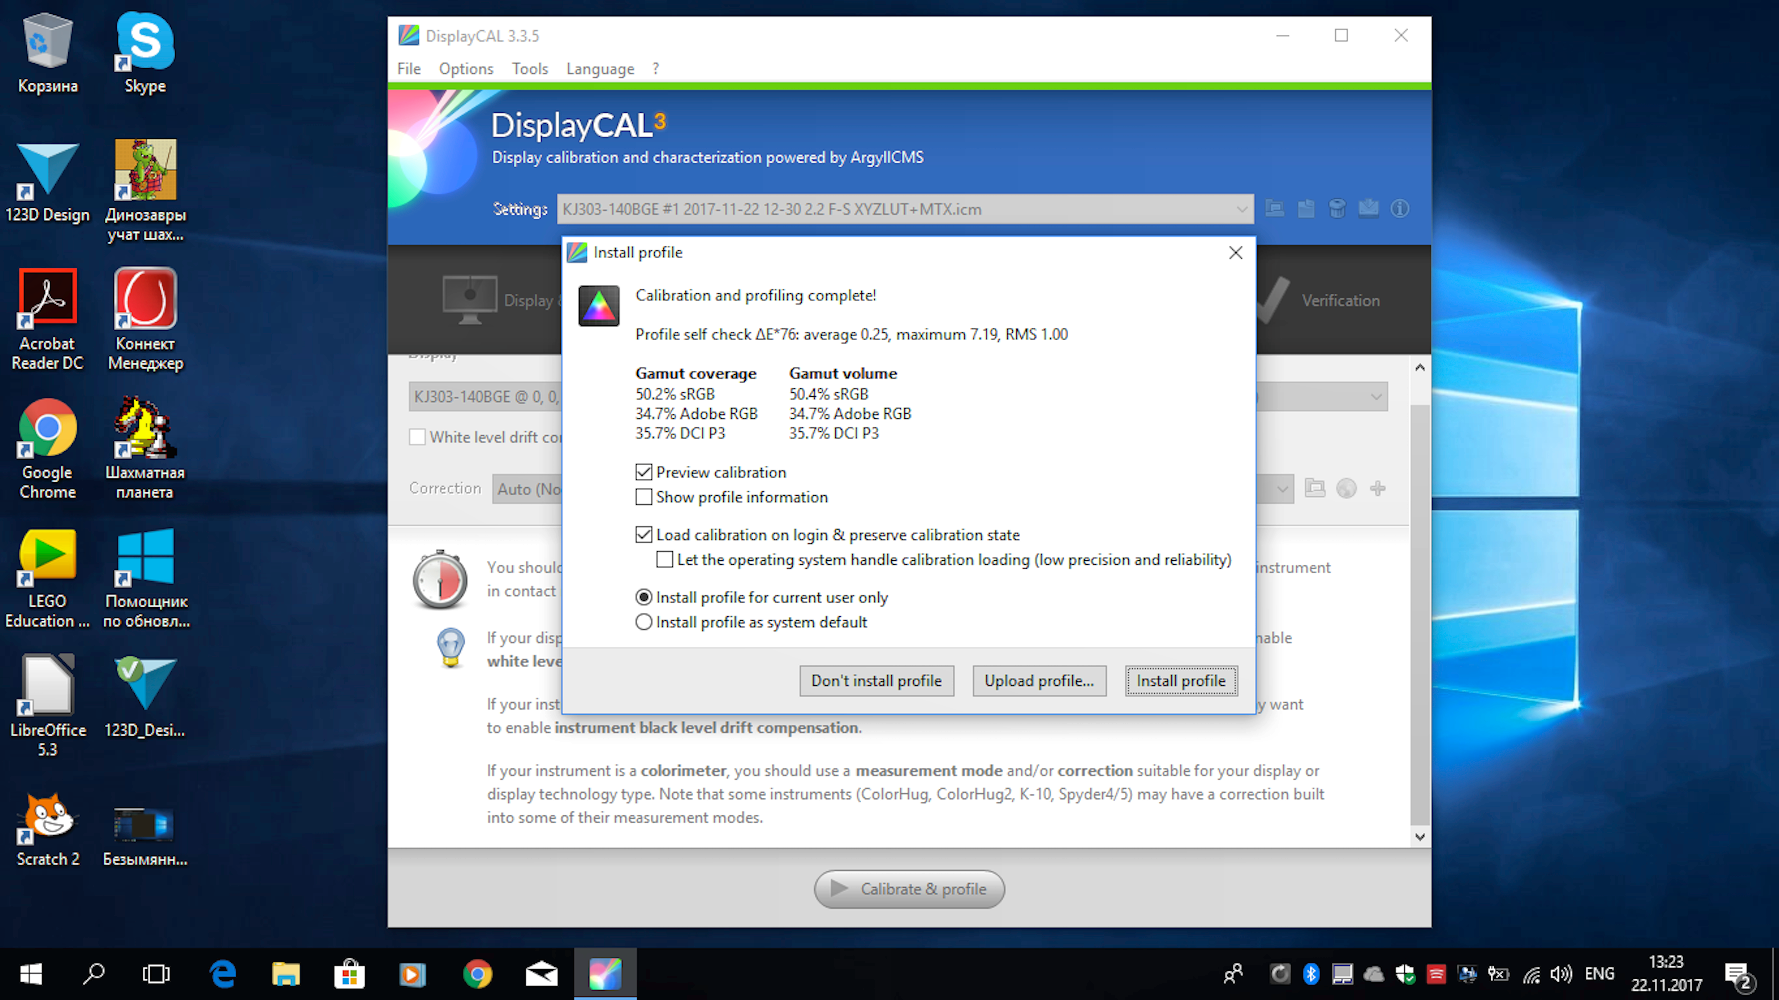Click Don't install profile button
Screen dimensions: 1779x1000
pyautogui.click(x=876, y=681)
